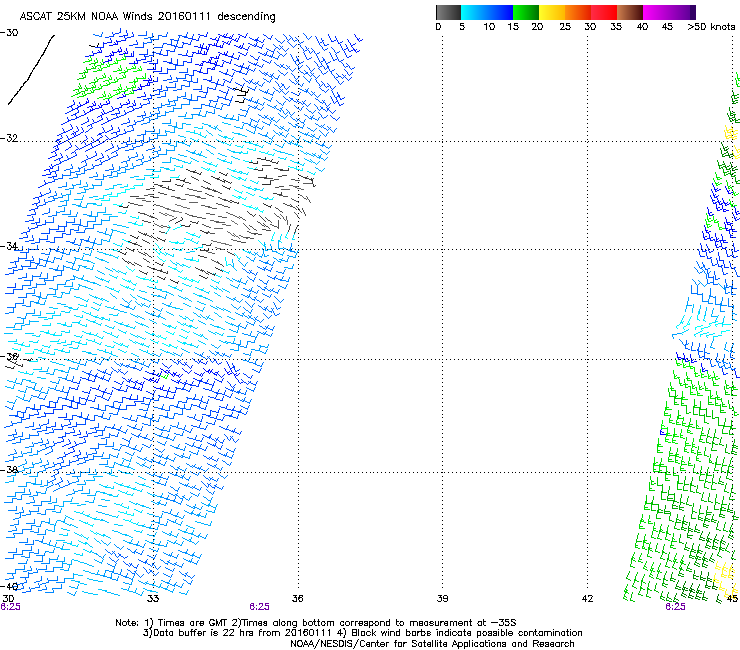The height and width of the screenshot is (650, 740).
Task: Click the '39' longitude axis label
Action: [442, 599]
